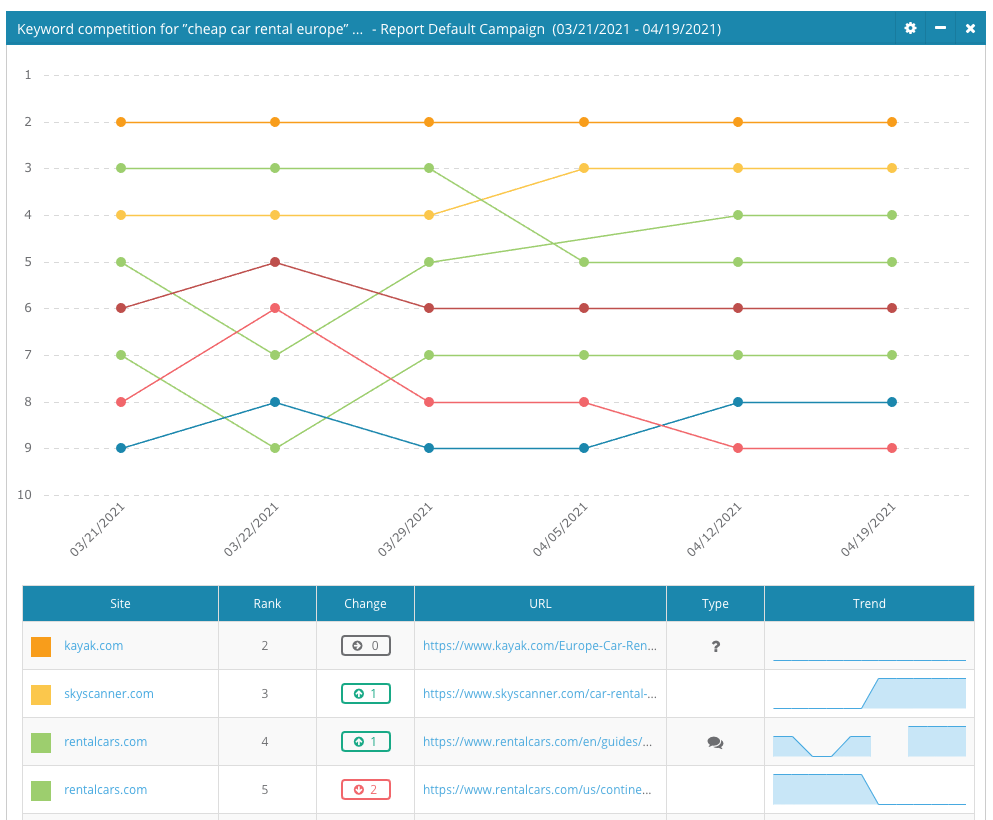Minimize the keyword competition widget
Viewport: 993px width, 820px height.
(939, 29)
